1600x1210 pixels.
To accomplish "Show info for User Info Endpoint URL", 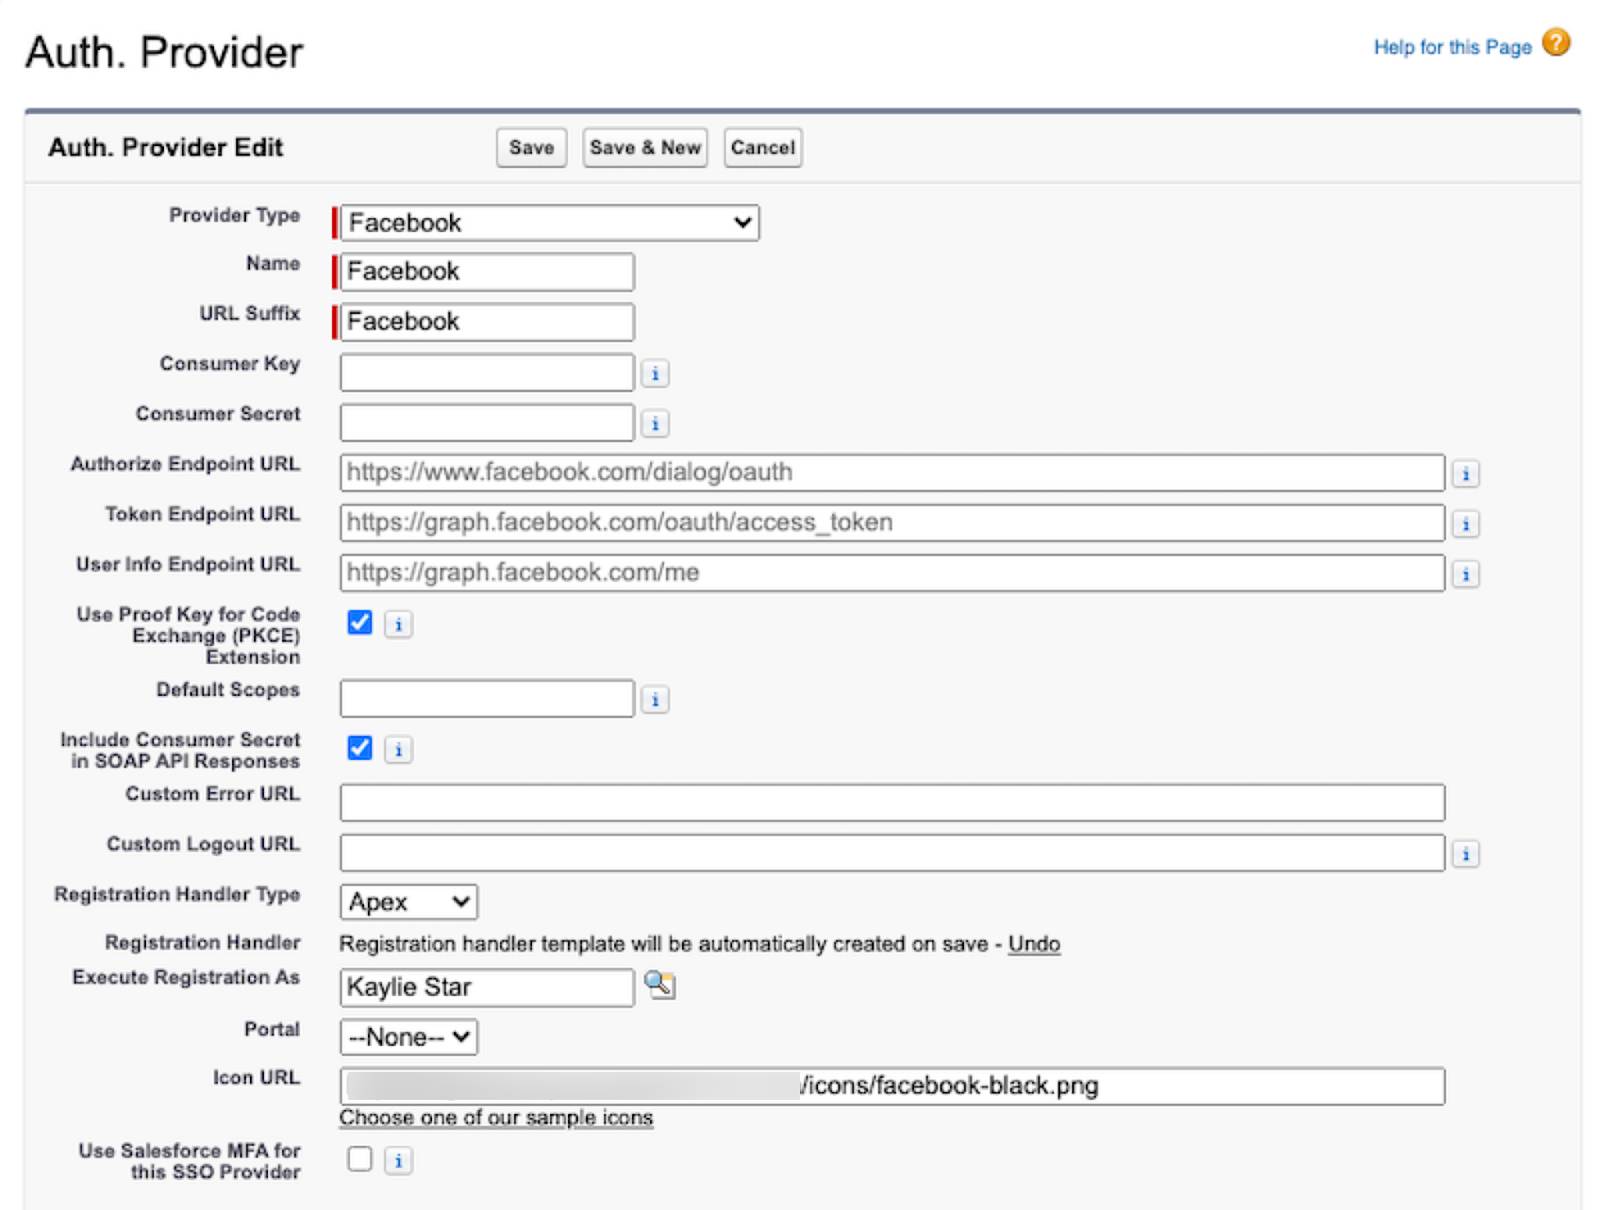I will pos(1465,574).
